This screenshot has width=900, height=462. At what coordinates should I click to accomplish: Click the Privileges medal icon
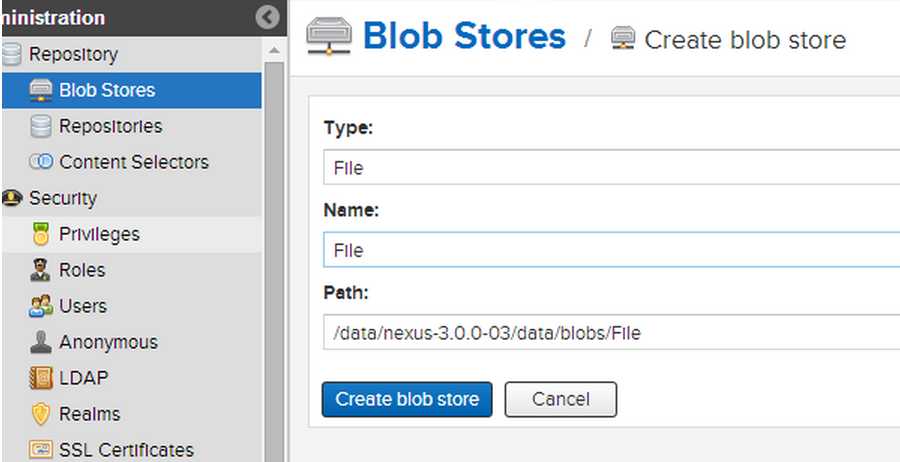click(x=41, y=234)
